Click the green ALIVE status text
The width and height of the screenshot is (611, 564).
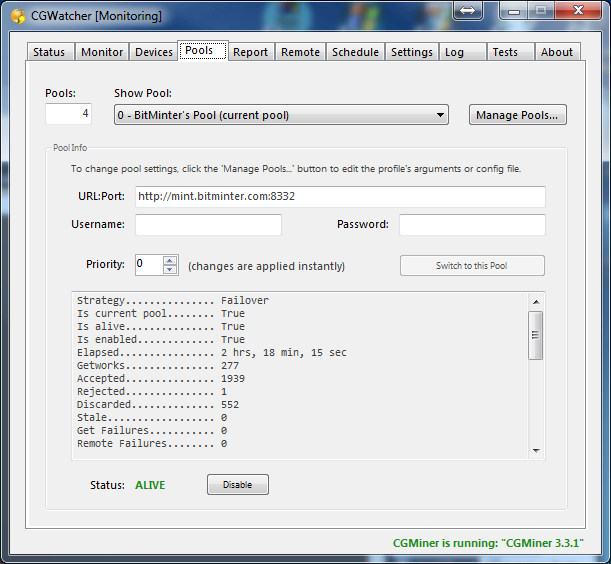coord(150,485)
